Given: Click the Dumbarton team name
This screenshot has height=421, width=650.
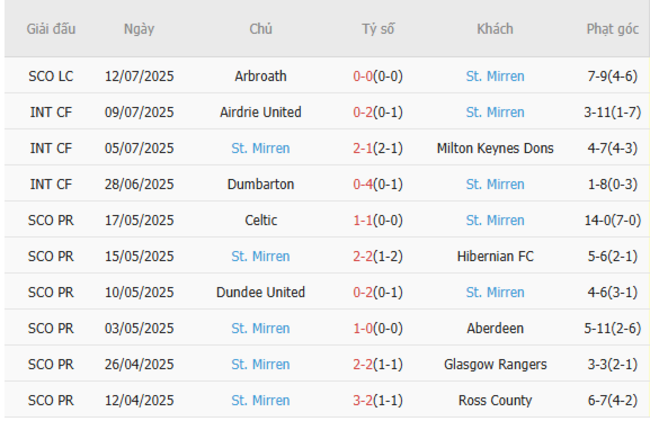Looking at the screenshot, I should 260,184.
